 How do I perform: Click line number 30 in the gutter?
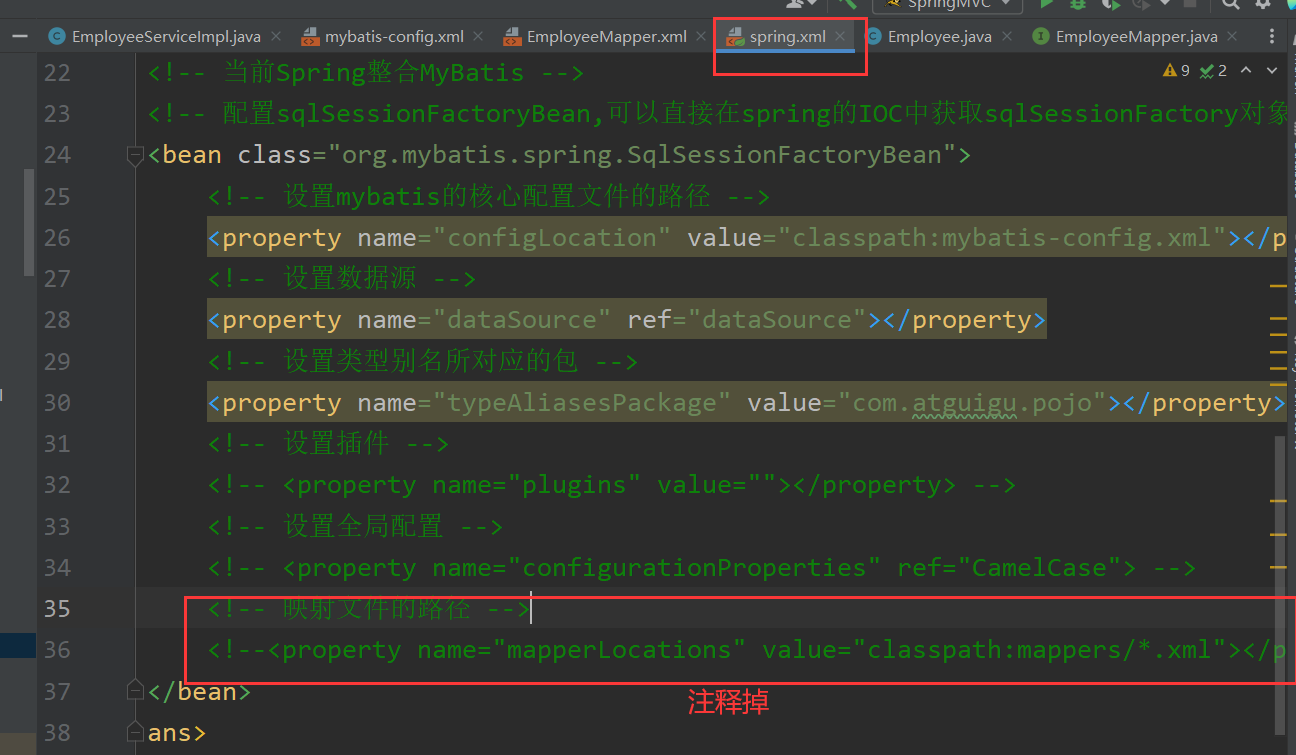point(58,403)
